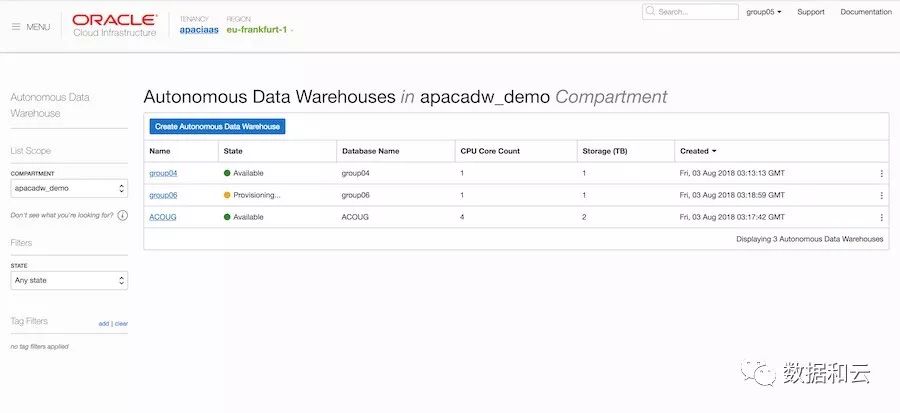Open actions menu for group04 row
Image resolution: width=900 pixels, height=413 pixels.
pyautogui.click(x=881, y=173)
